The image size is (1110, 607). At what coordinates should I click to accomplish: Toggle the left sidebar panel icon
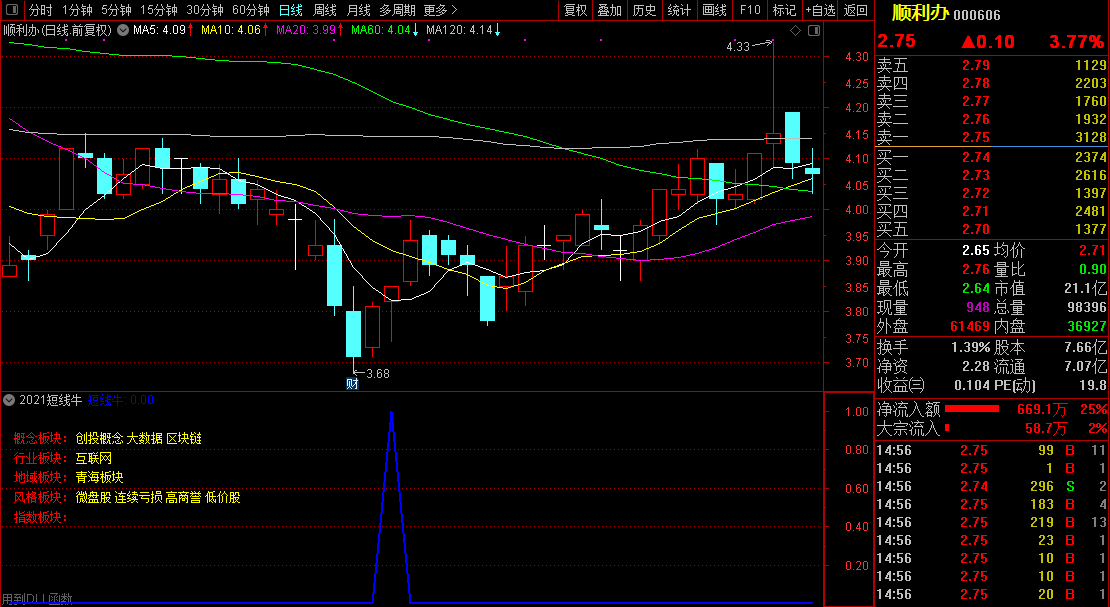click(12, 10)
